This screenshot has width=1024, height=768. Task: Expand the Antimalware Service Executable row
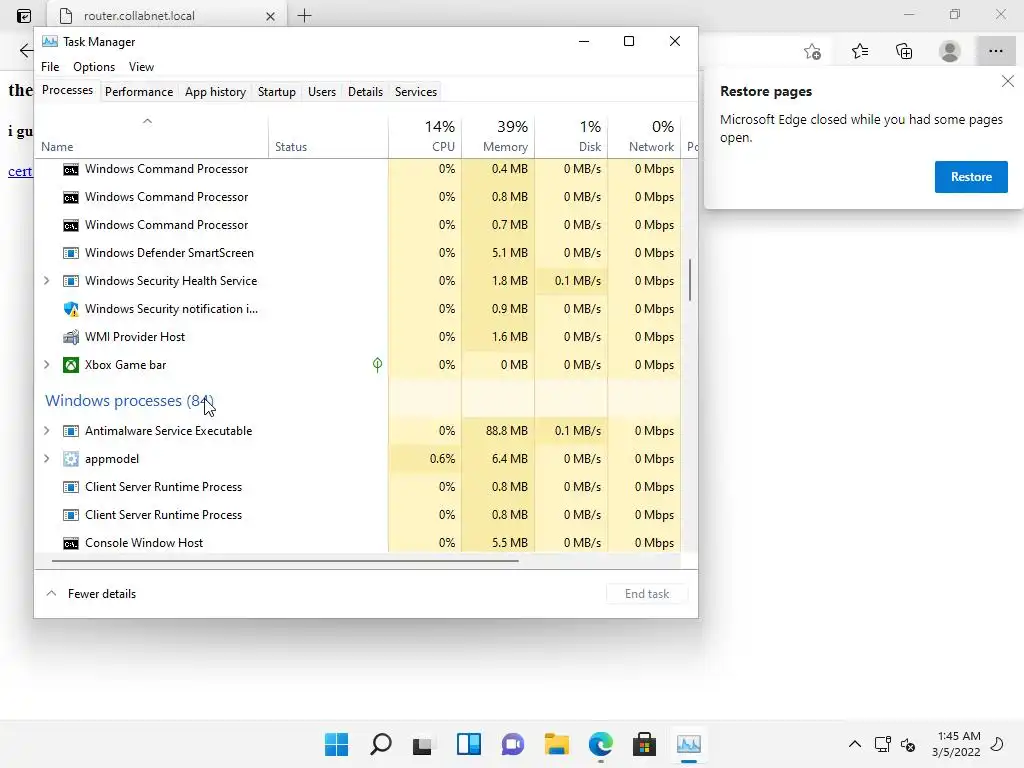click(46, 431)
